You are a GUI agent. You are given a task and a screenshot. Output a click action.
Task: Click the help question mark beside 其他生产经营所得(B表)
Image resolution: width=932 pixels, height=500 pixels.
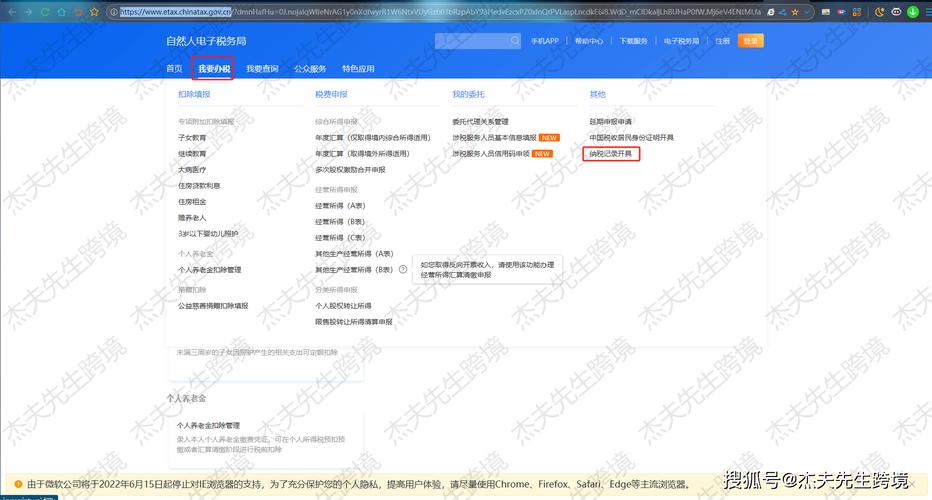click(x=403, y=269)
